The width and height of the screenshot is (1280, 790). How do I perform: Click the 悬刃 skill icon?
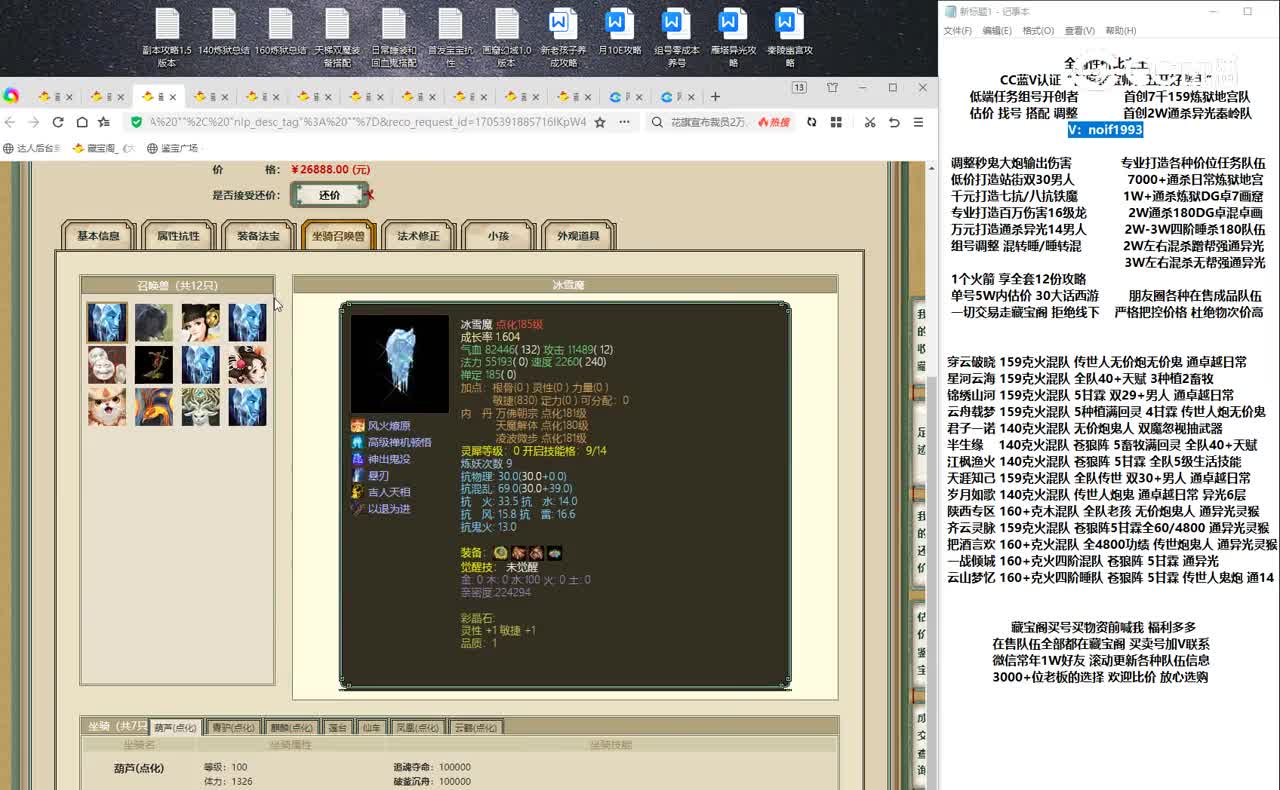357,476
